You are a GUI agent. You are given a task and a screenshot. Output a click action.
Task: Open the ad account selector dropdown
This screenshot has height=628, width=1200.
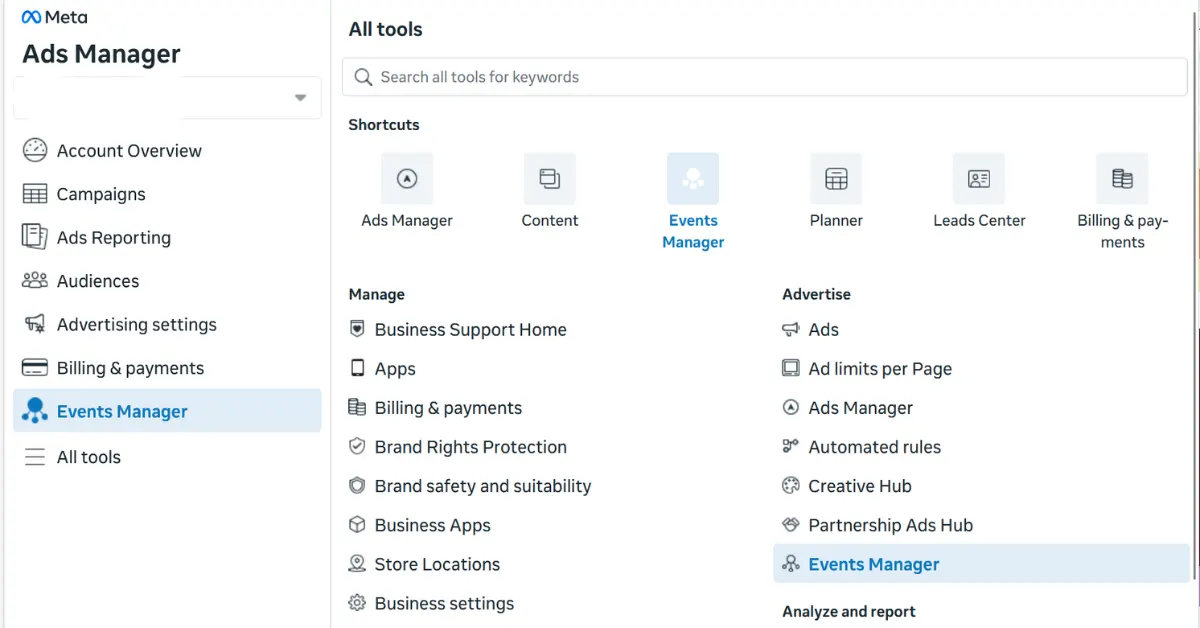point(165,97)
